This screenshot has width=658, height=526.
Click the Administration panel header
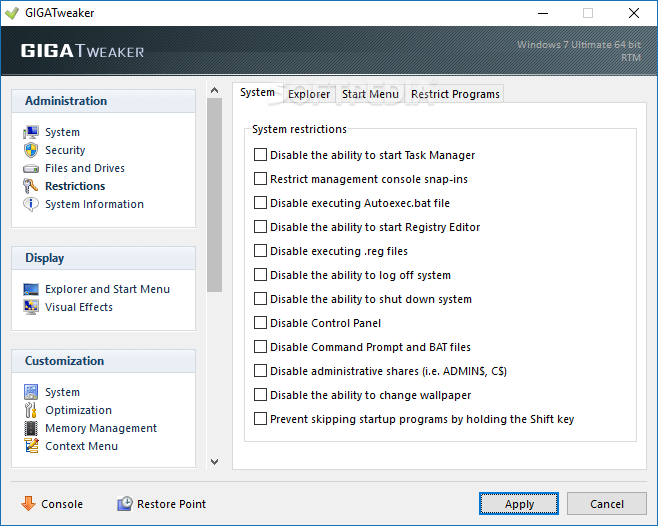coord(103,101)
